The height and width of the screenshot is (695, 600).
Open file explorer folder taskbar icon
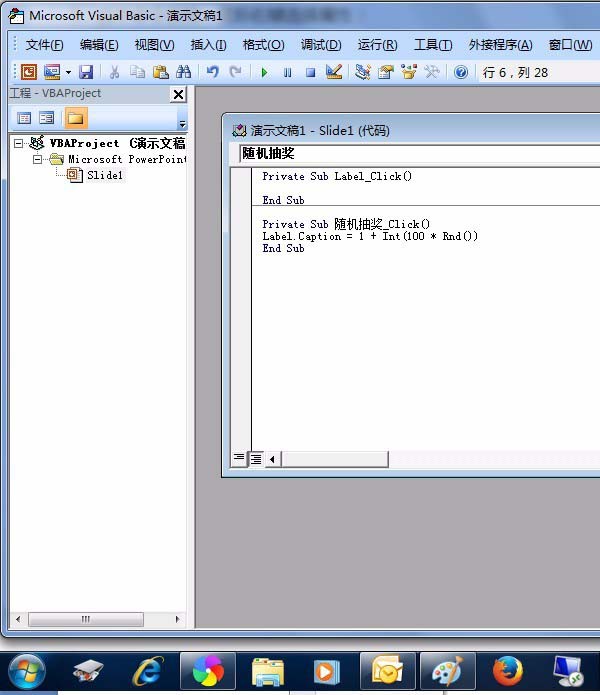coord(268,672)
